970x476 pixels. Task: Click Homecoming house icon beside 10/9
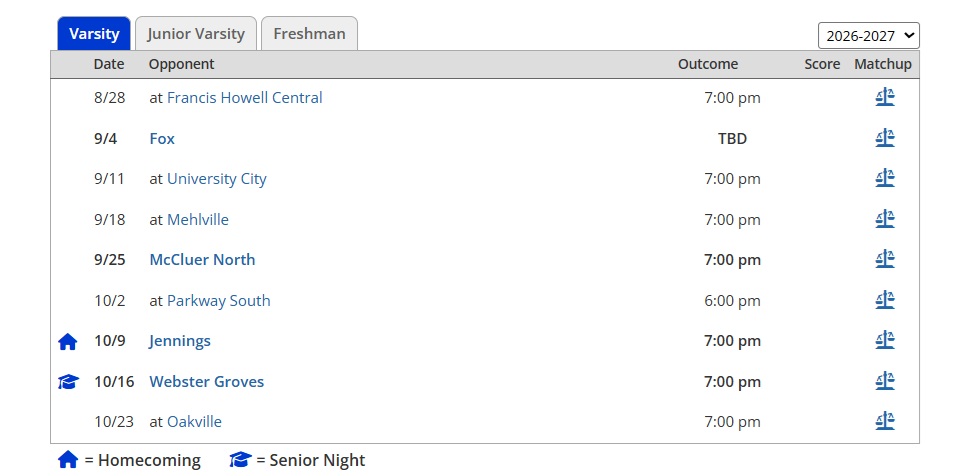point(67,342)
